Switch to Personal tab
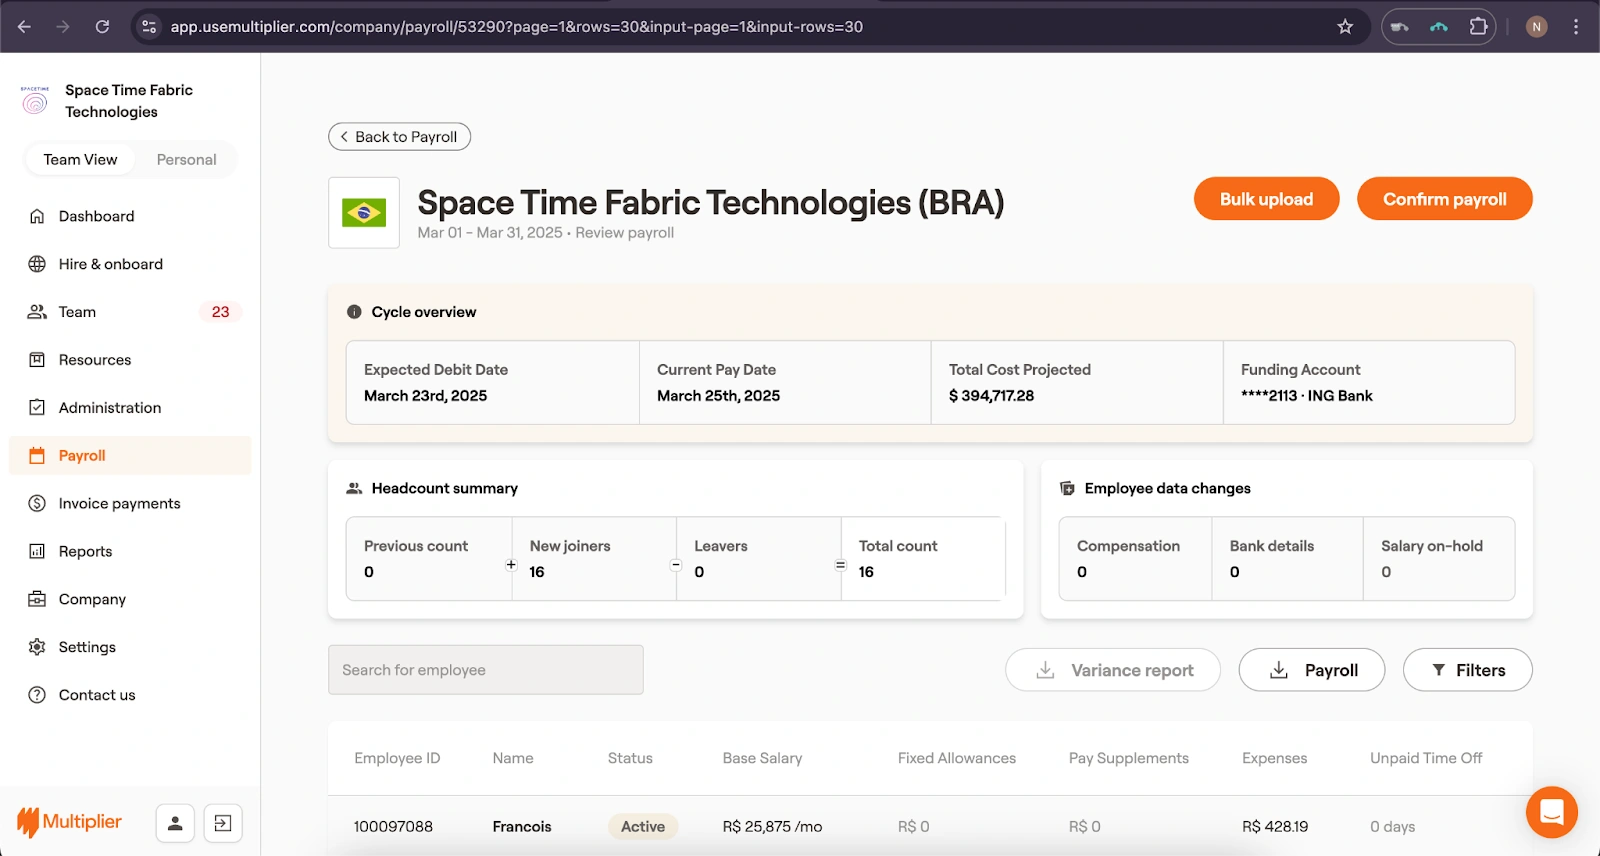This screenshot has width=1600, height=856. (186, 160)
